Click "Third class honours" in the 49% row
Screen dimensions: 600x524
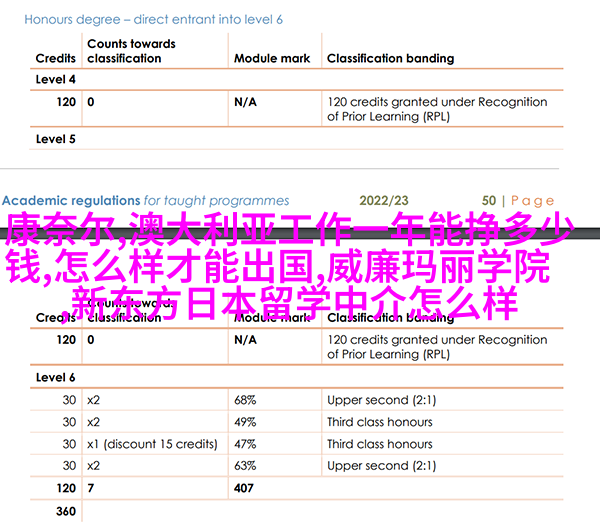point(380,422)
